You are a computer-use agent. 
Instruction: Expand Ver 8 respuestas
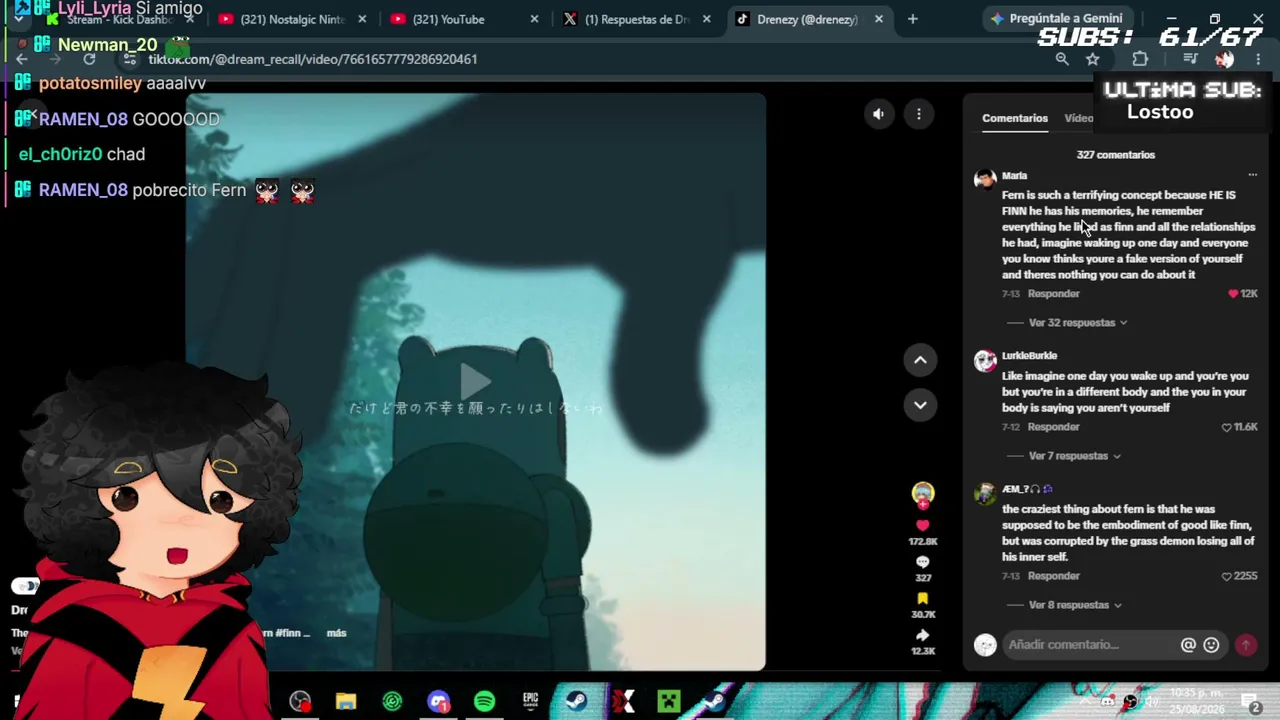(x=1075, y=605)
